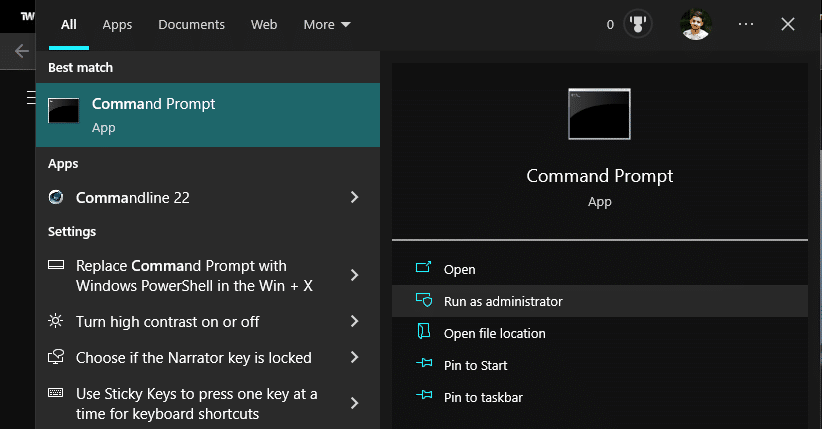Expand Commandline 22 chevron
822x429 pixels.
pyautogui.click(x=354, y=197)
